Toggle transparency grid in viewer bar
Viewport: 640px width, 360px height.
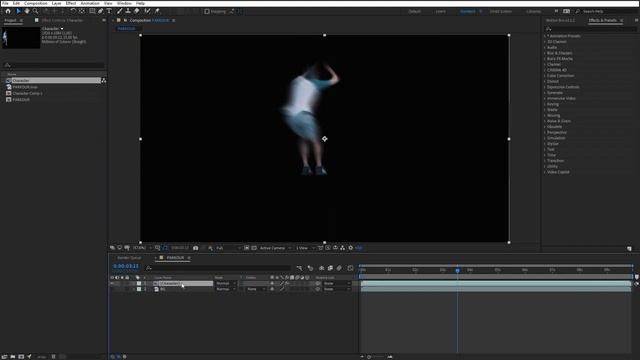click(x=254, y=248)
